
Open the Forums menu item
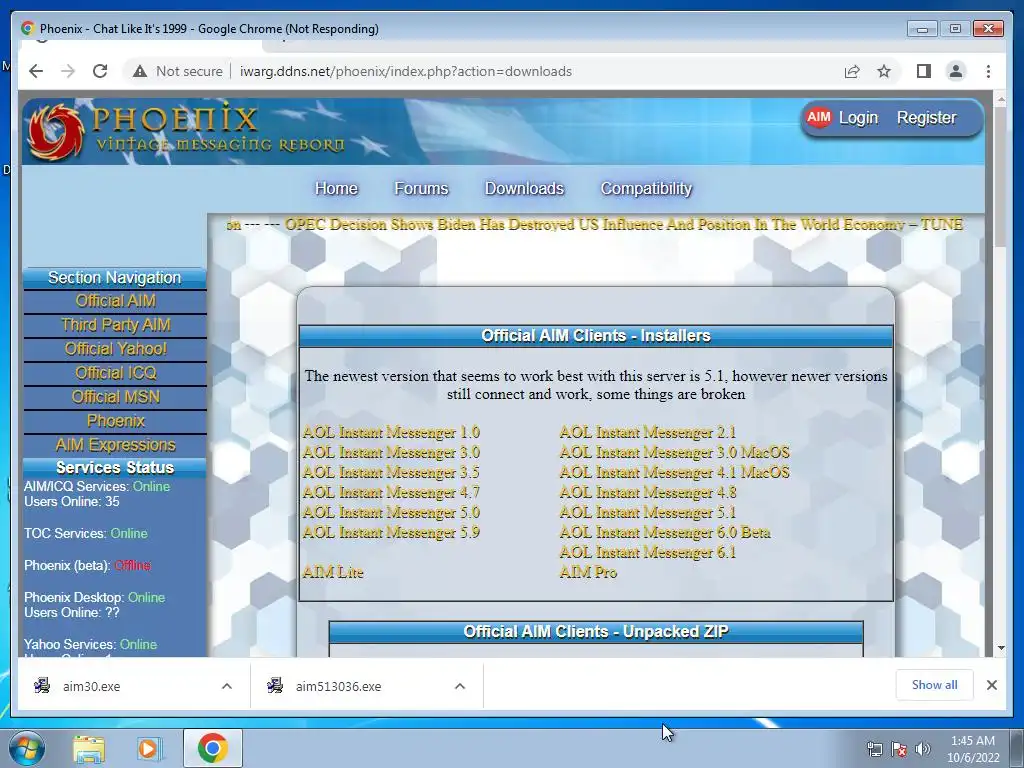click(421, 188)
